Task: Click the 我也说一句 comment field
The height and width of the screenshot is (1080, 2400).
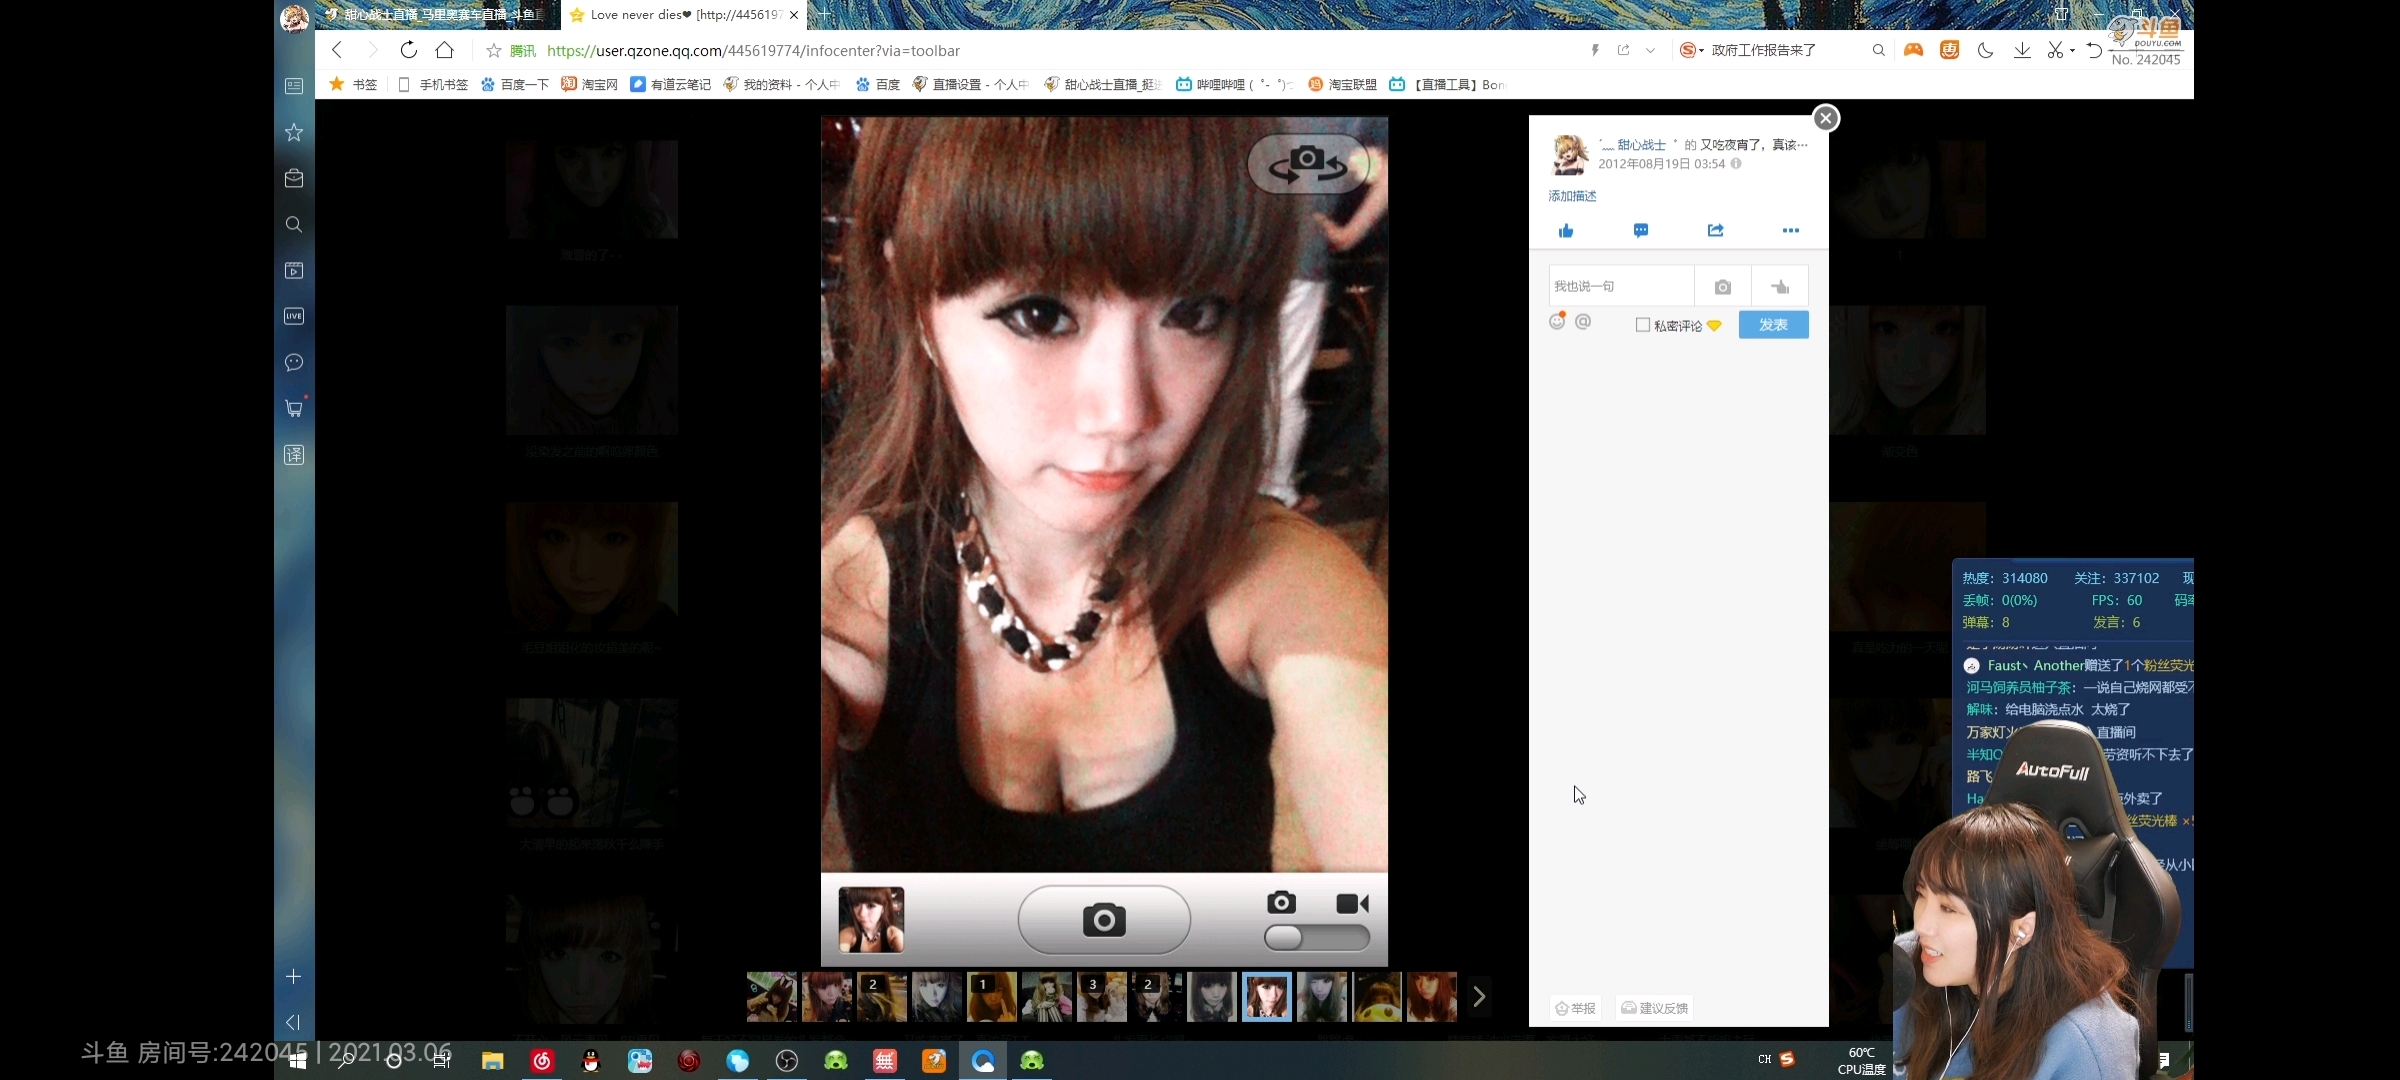Action: pyautogui.click(x=1620, y=287)
